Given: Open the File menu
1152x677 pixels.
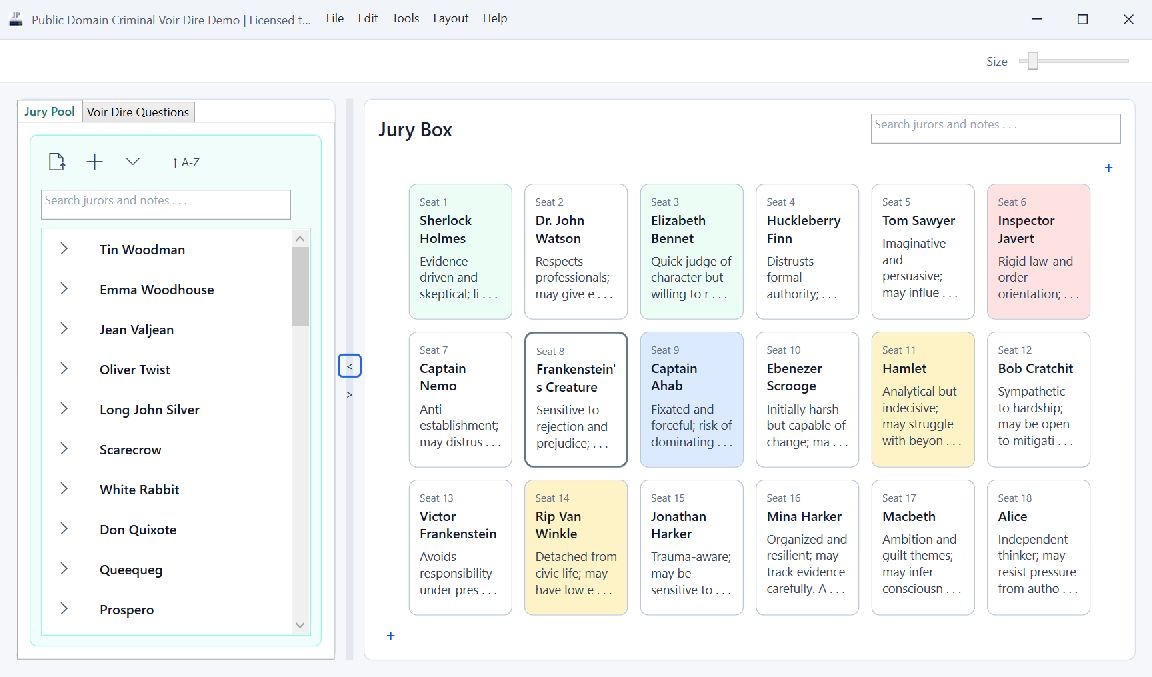Looking at the screenshot, I should coord(335,18).
